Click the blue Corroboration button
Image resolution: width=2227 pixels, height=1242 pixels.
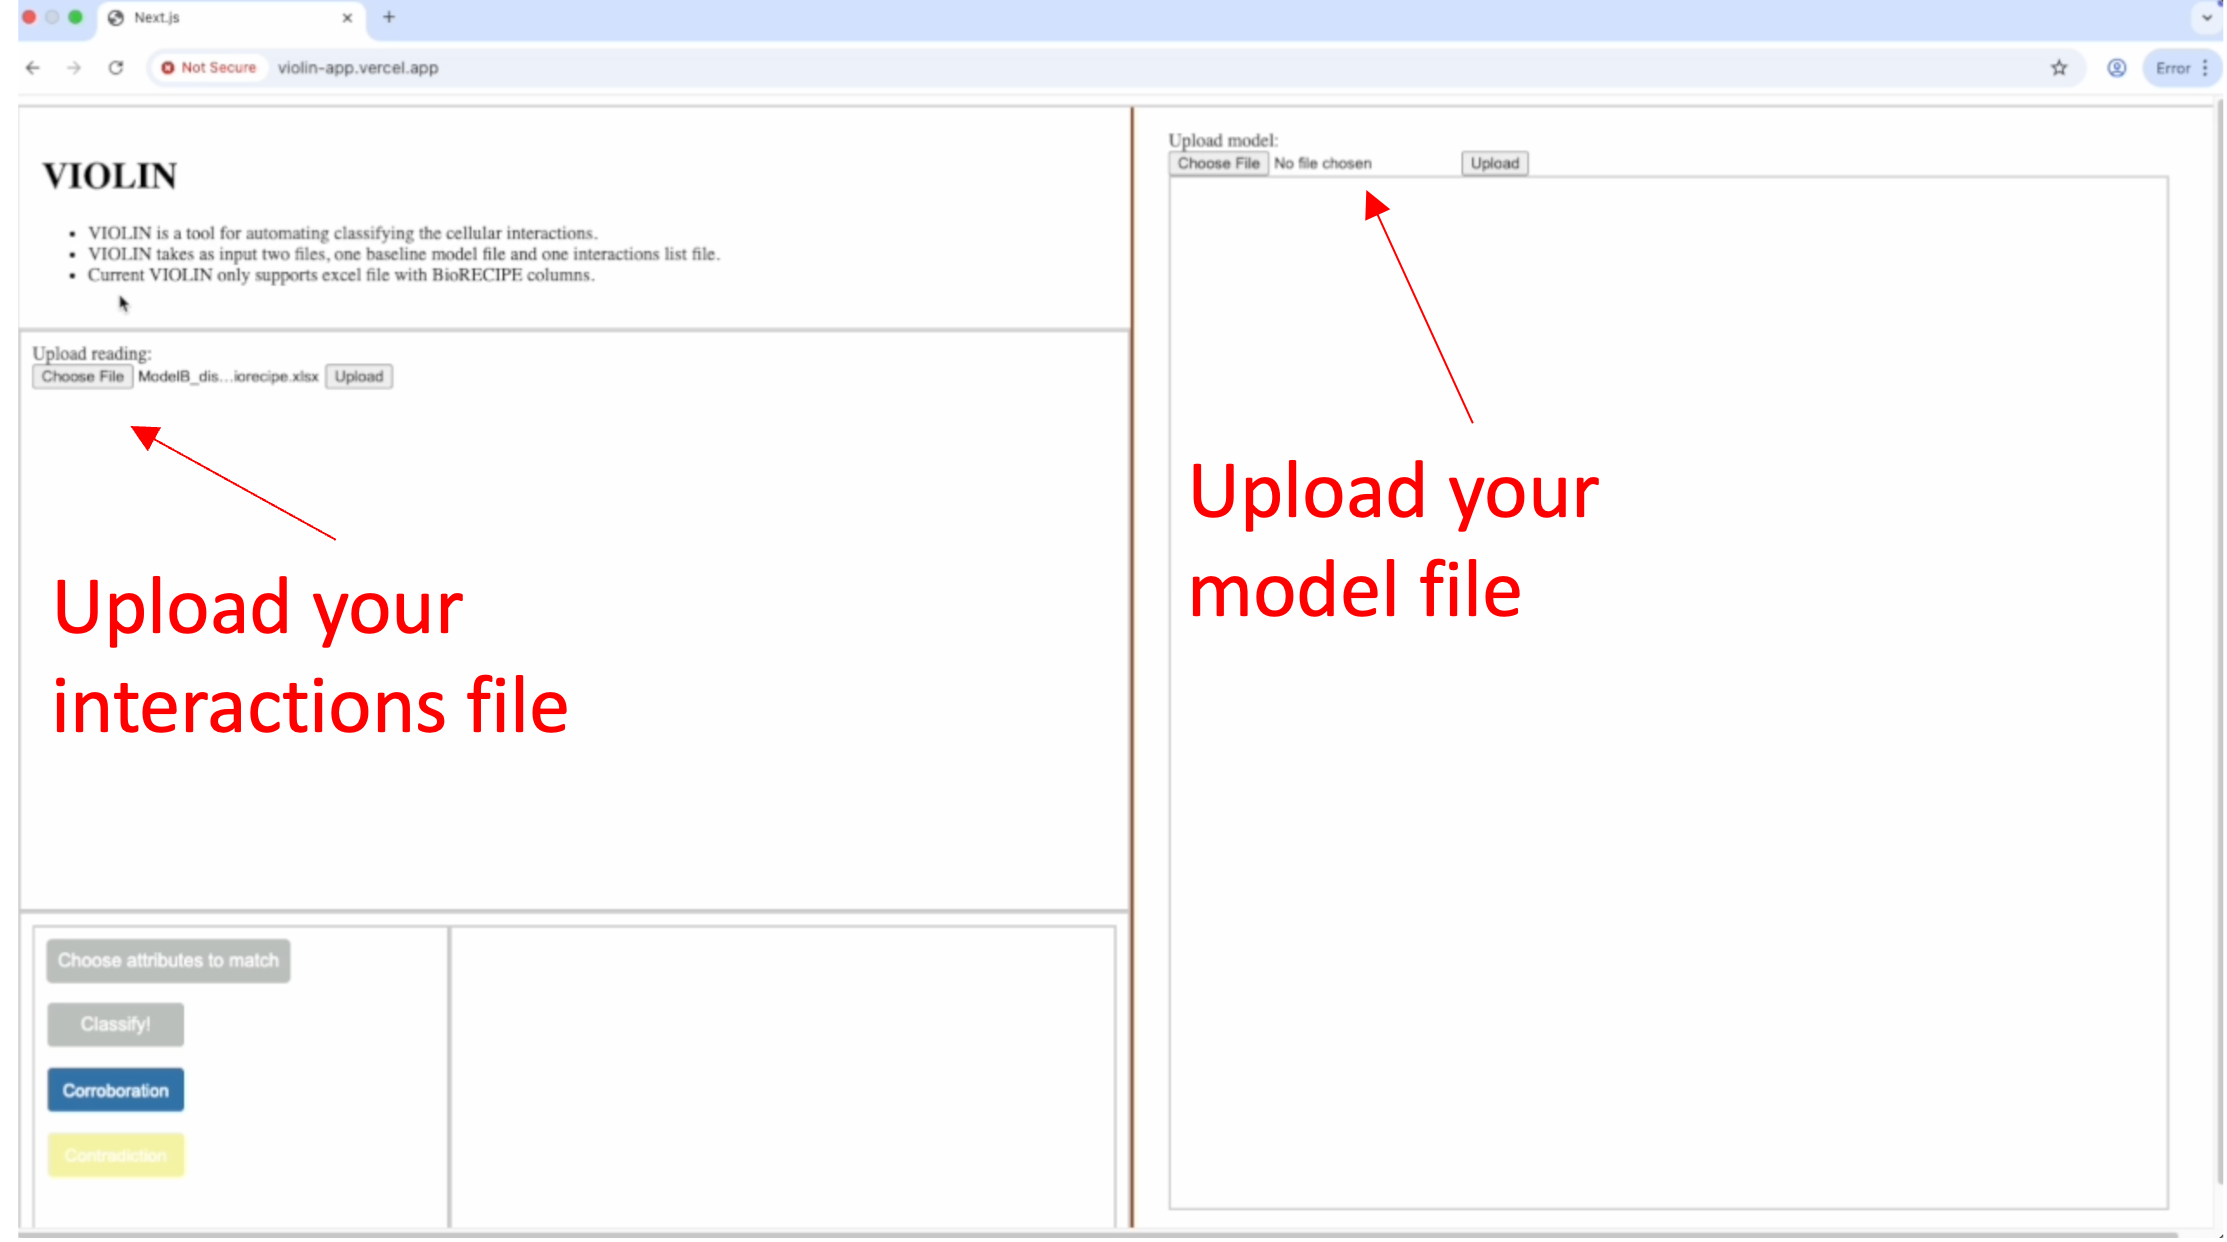pos(116,1091)
